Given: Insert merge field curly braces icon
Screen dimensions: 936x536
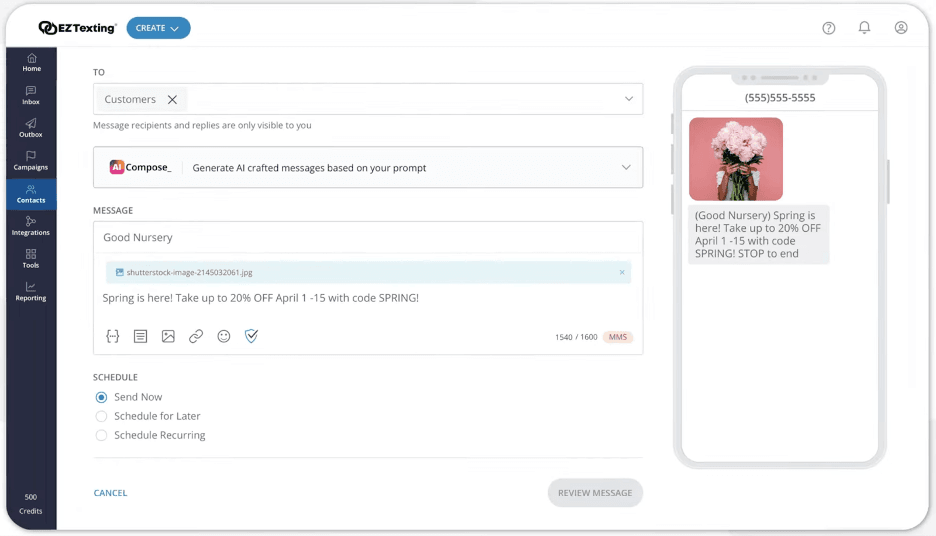Looking at the screenshot, I should tap(112, 336).
